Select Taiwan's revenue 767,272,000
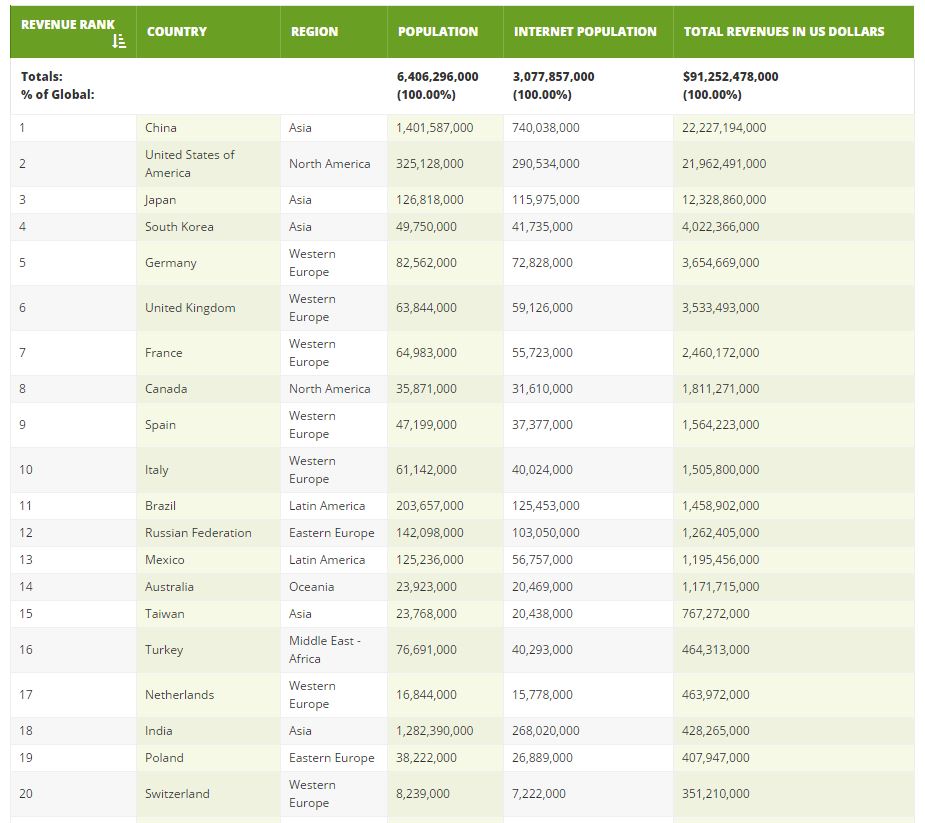The image size is (925, 823). tap(716, 614)
